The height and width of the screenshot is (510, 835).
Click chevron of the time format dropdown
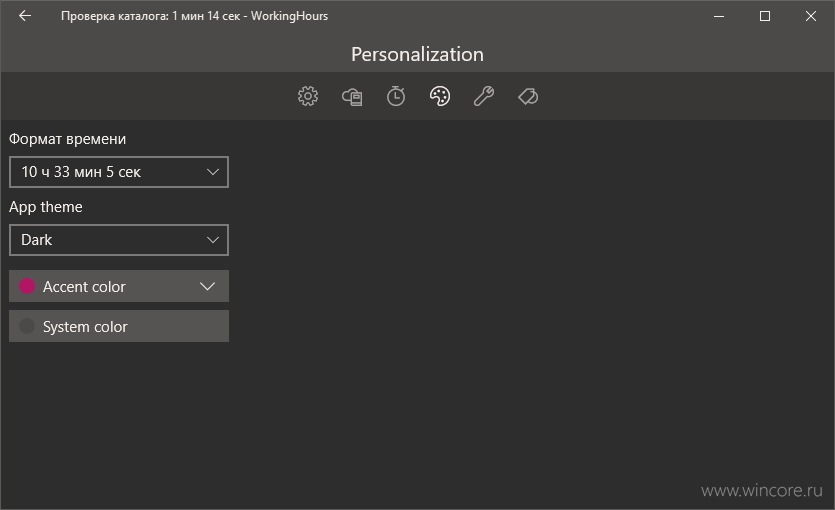click(x=212, y=172)
